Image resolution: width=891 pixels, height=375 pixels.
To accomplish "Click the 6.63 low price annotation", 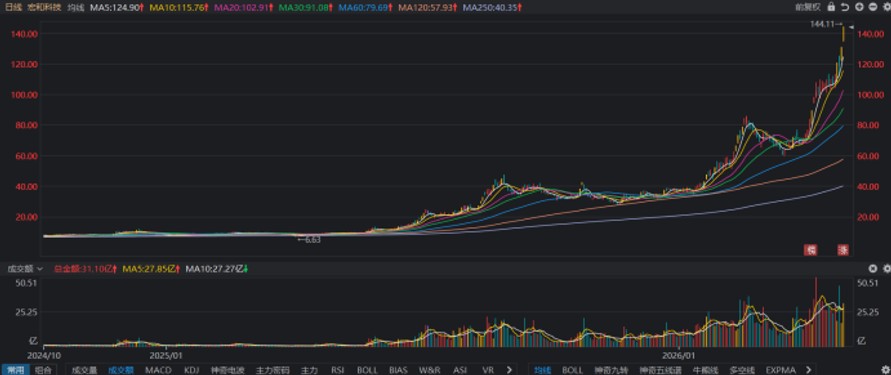I will [x=310, y=240].
